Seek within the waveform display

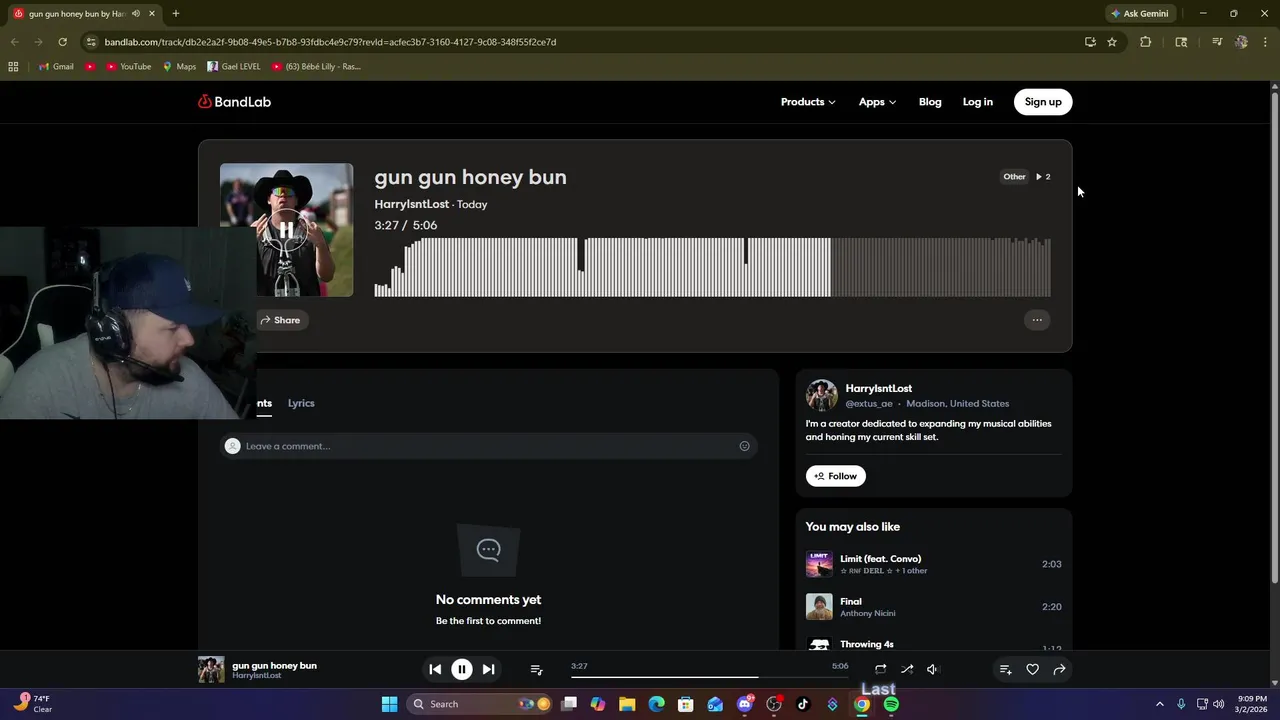click(712, 267)
